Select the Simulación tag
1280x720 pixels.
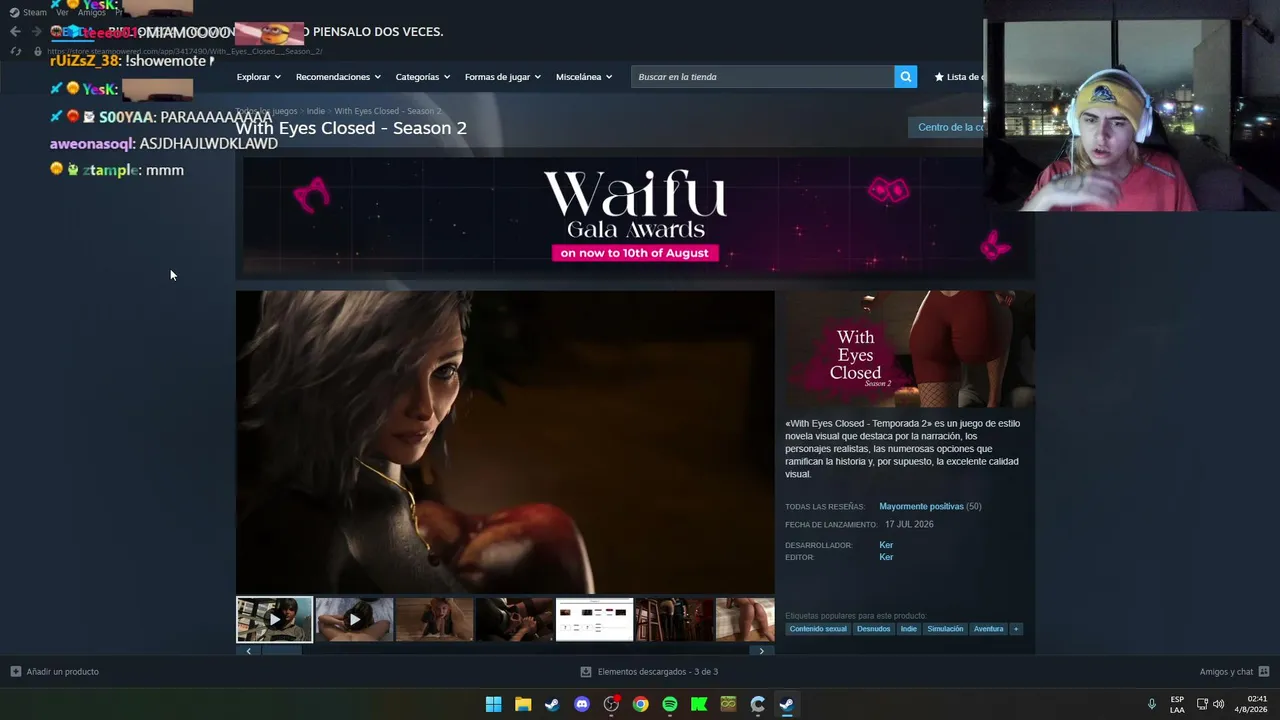pos(945,629)
